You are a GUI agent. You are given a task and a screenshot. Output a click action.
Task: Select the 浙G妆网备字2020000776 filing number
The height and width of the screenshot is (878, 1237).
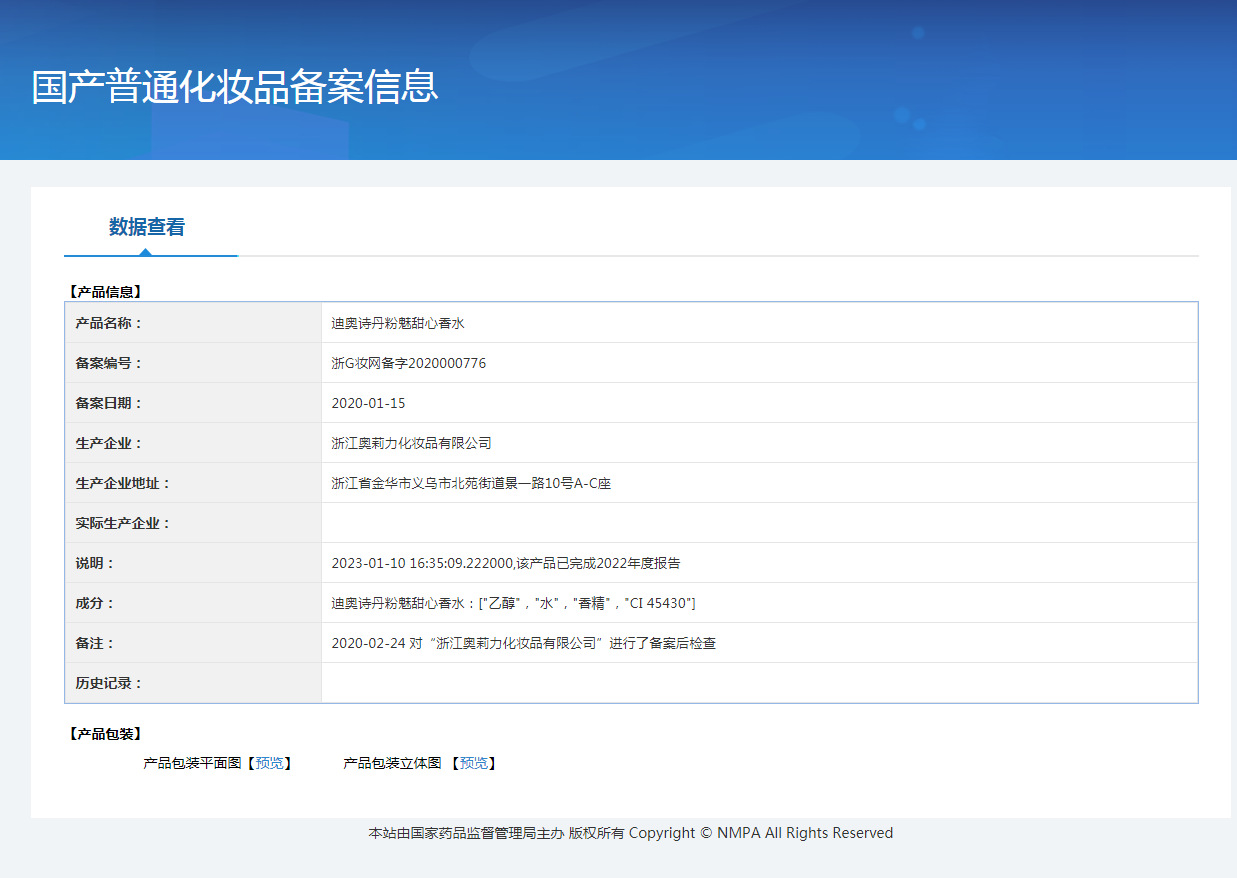click(408, 363)
